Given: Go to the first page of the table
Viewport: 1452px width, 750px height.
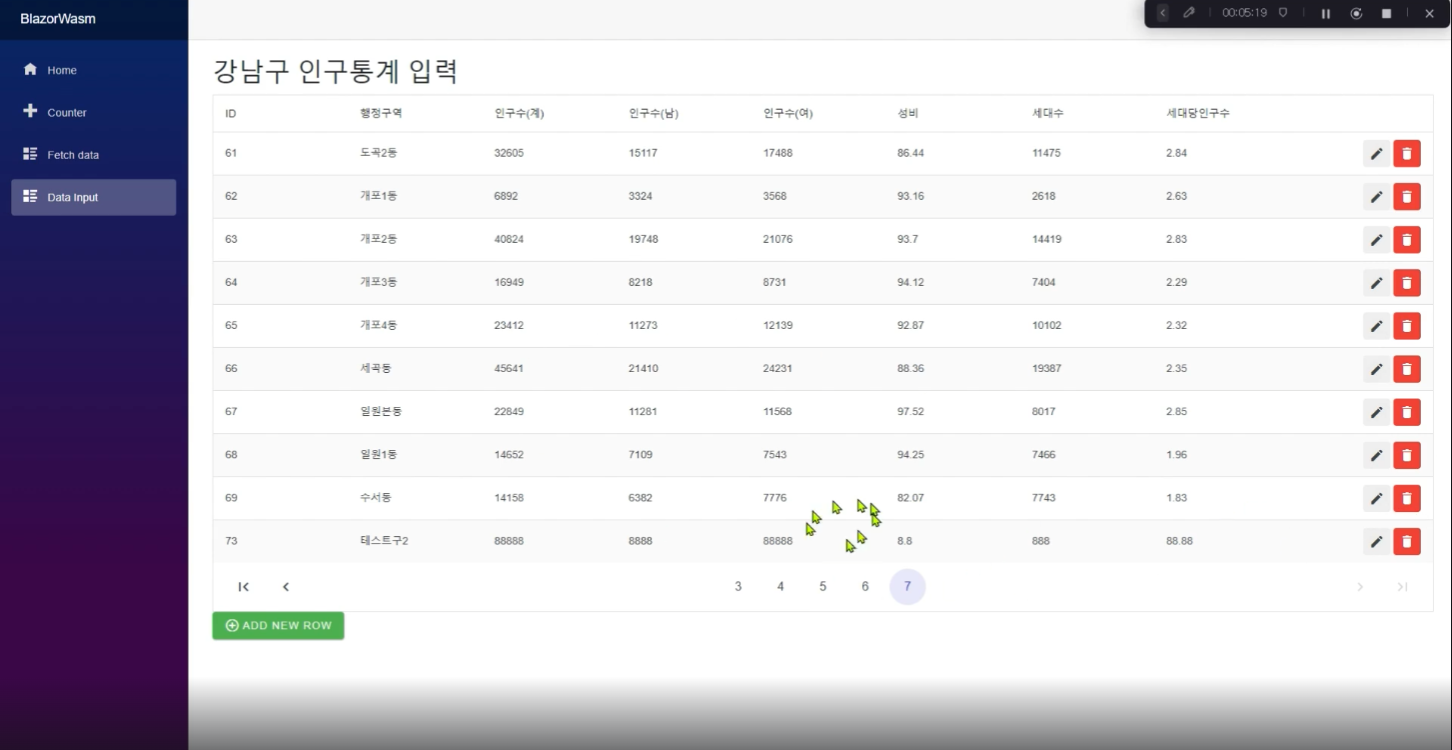Looking at the screenshot, I should [243, 587].
